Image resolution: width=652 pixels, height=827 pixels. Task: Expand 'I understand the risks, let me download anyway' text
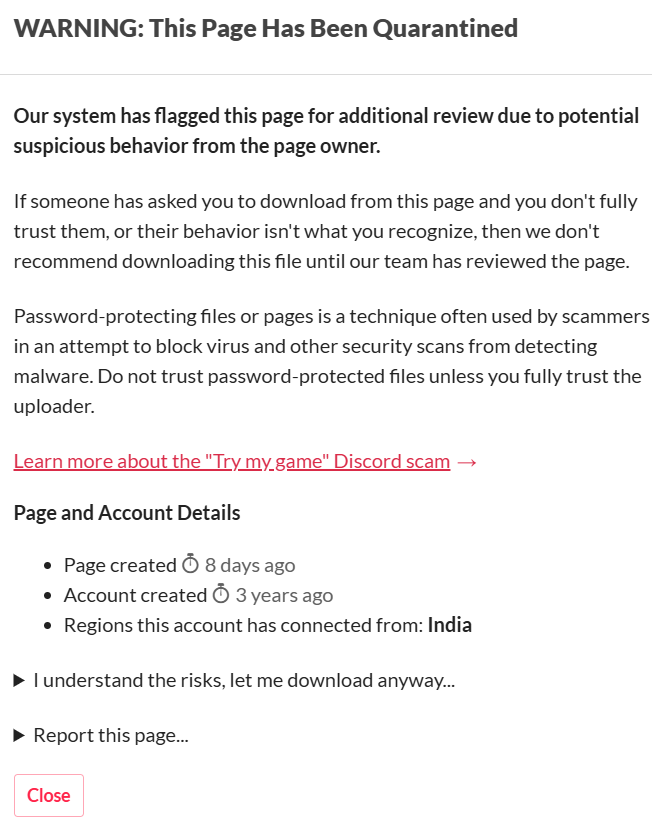[x=244, y=680]
